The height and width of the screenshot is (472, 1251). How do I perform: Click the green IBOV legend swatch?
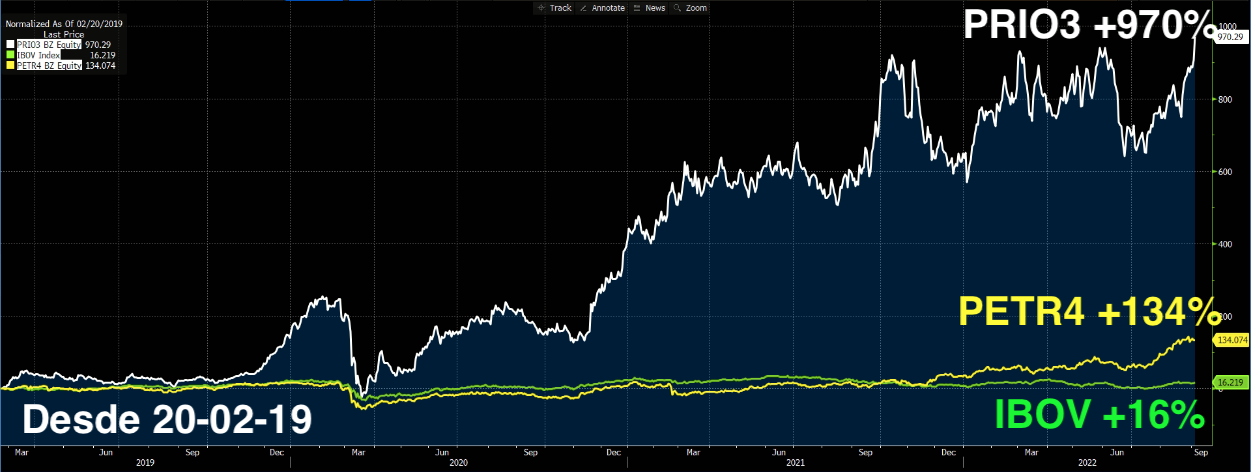(x=10, y=55)
